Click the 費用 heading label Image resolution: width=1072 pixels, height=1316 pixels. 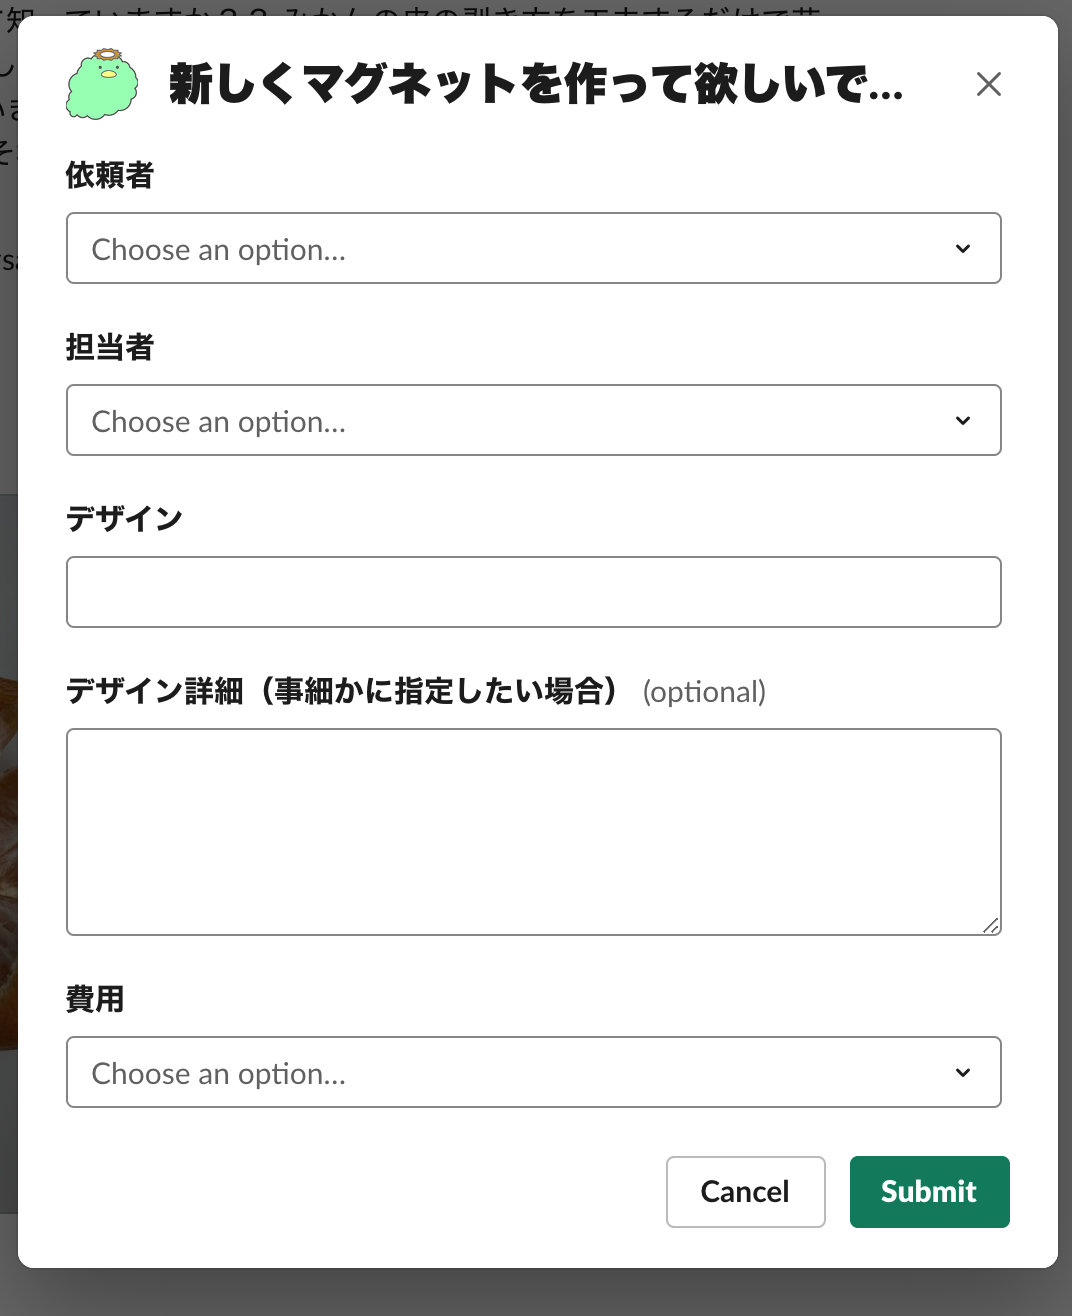pyautogui.click(x=94, y=999)
